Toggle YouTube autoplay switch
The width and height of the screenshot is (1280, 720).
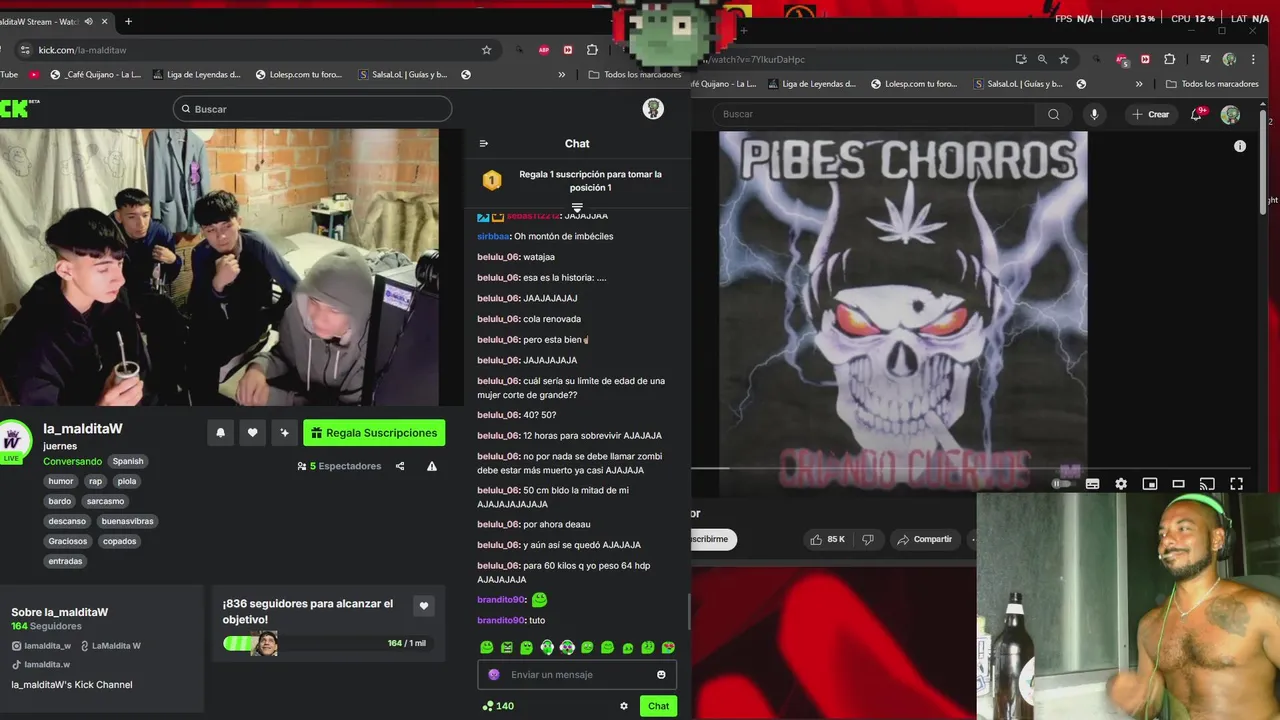coord(1061,484)
